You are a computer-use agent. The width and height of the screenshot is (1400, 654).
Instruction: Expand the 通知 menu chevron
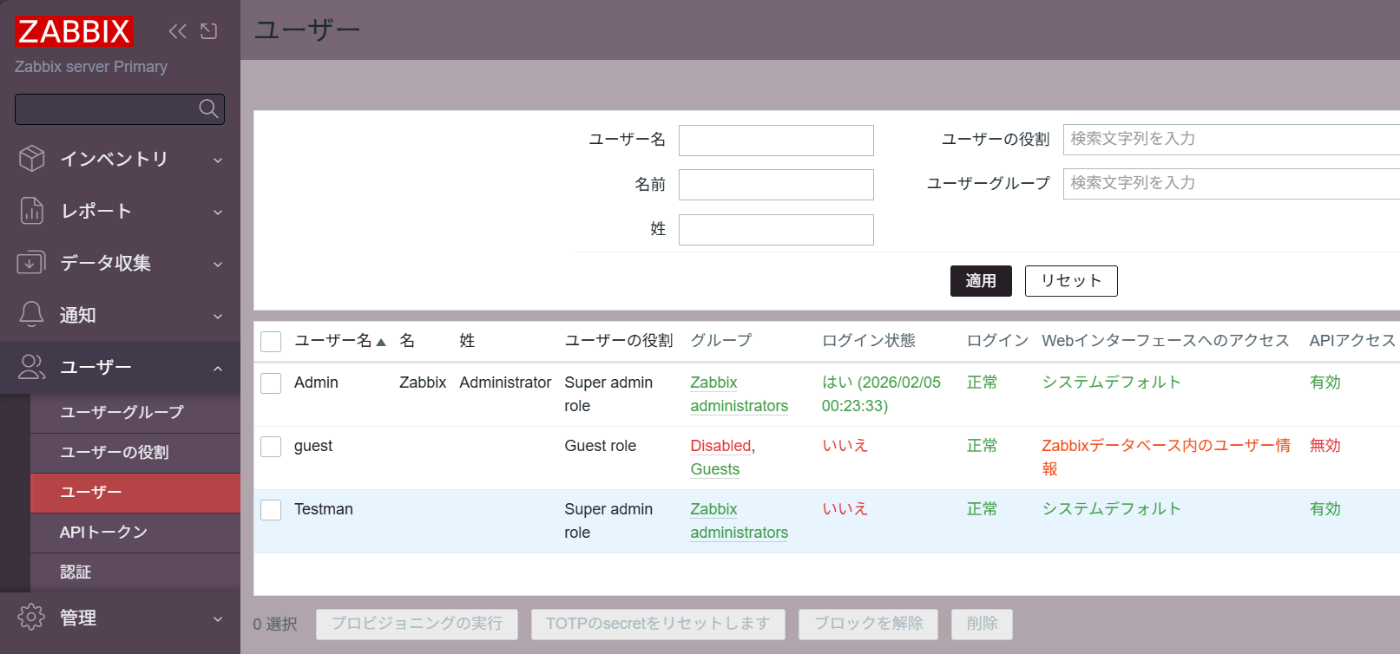point(218,316)
